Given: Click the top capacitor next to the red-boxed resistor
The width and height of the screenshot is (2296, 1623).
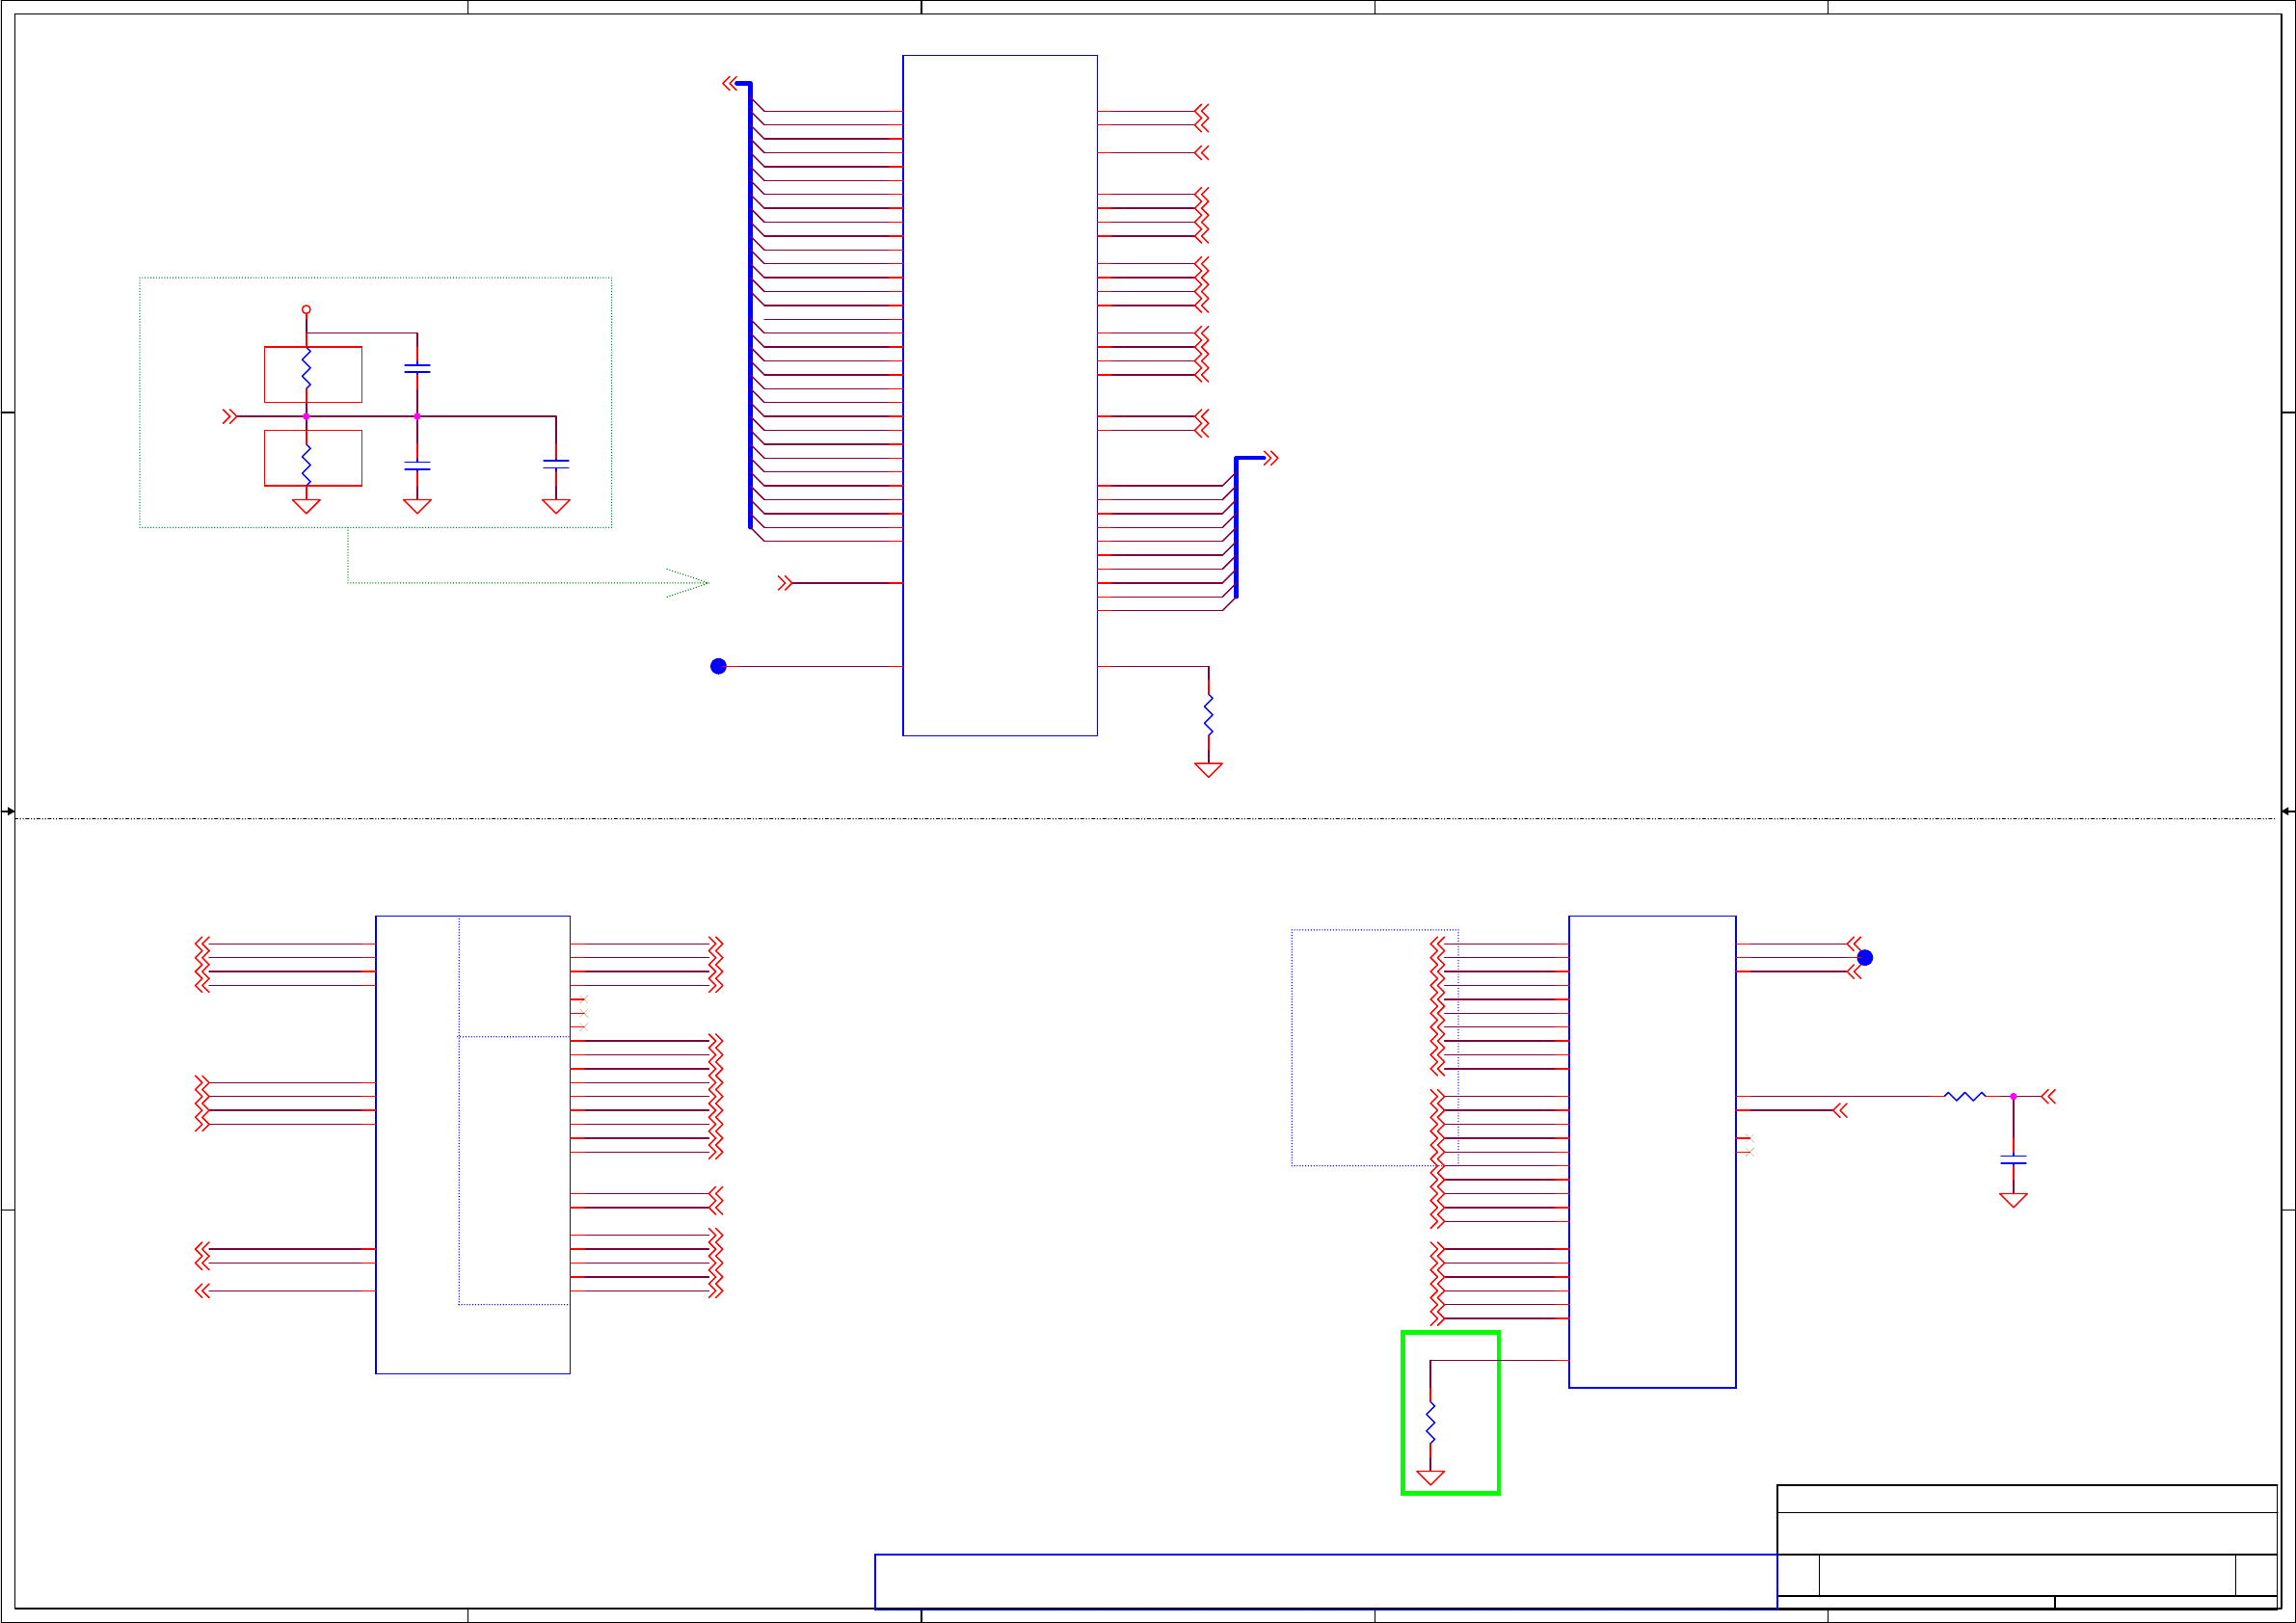Looking at the screenshot, I should pyautogui.click(x=417, y=369).
